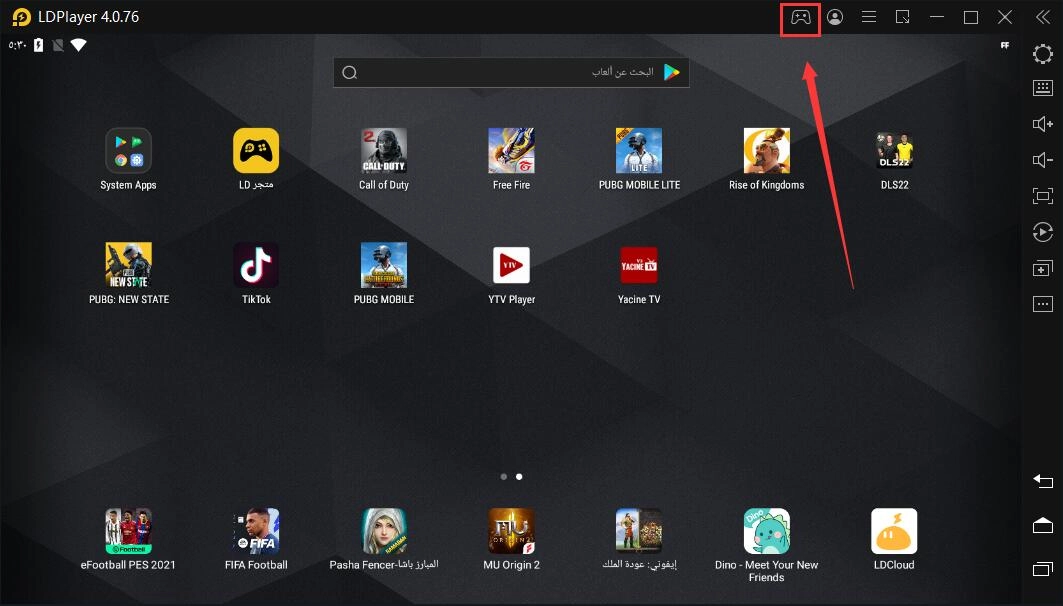Click the mini-mode window icon
This screenshot has height=606, width=1063.
[902, 17]
